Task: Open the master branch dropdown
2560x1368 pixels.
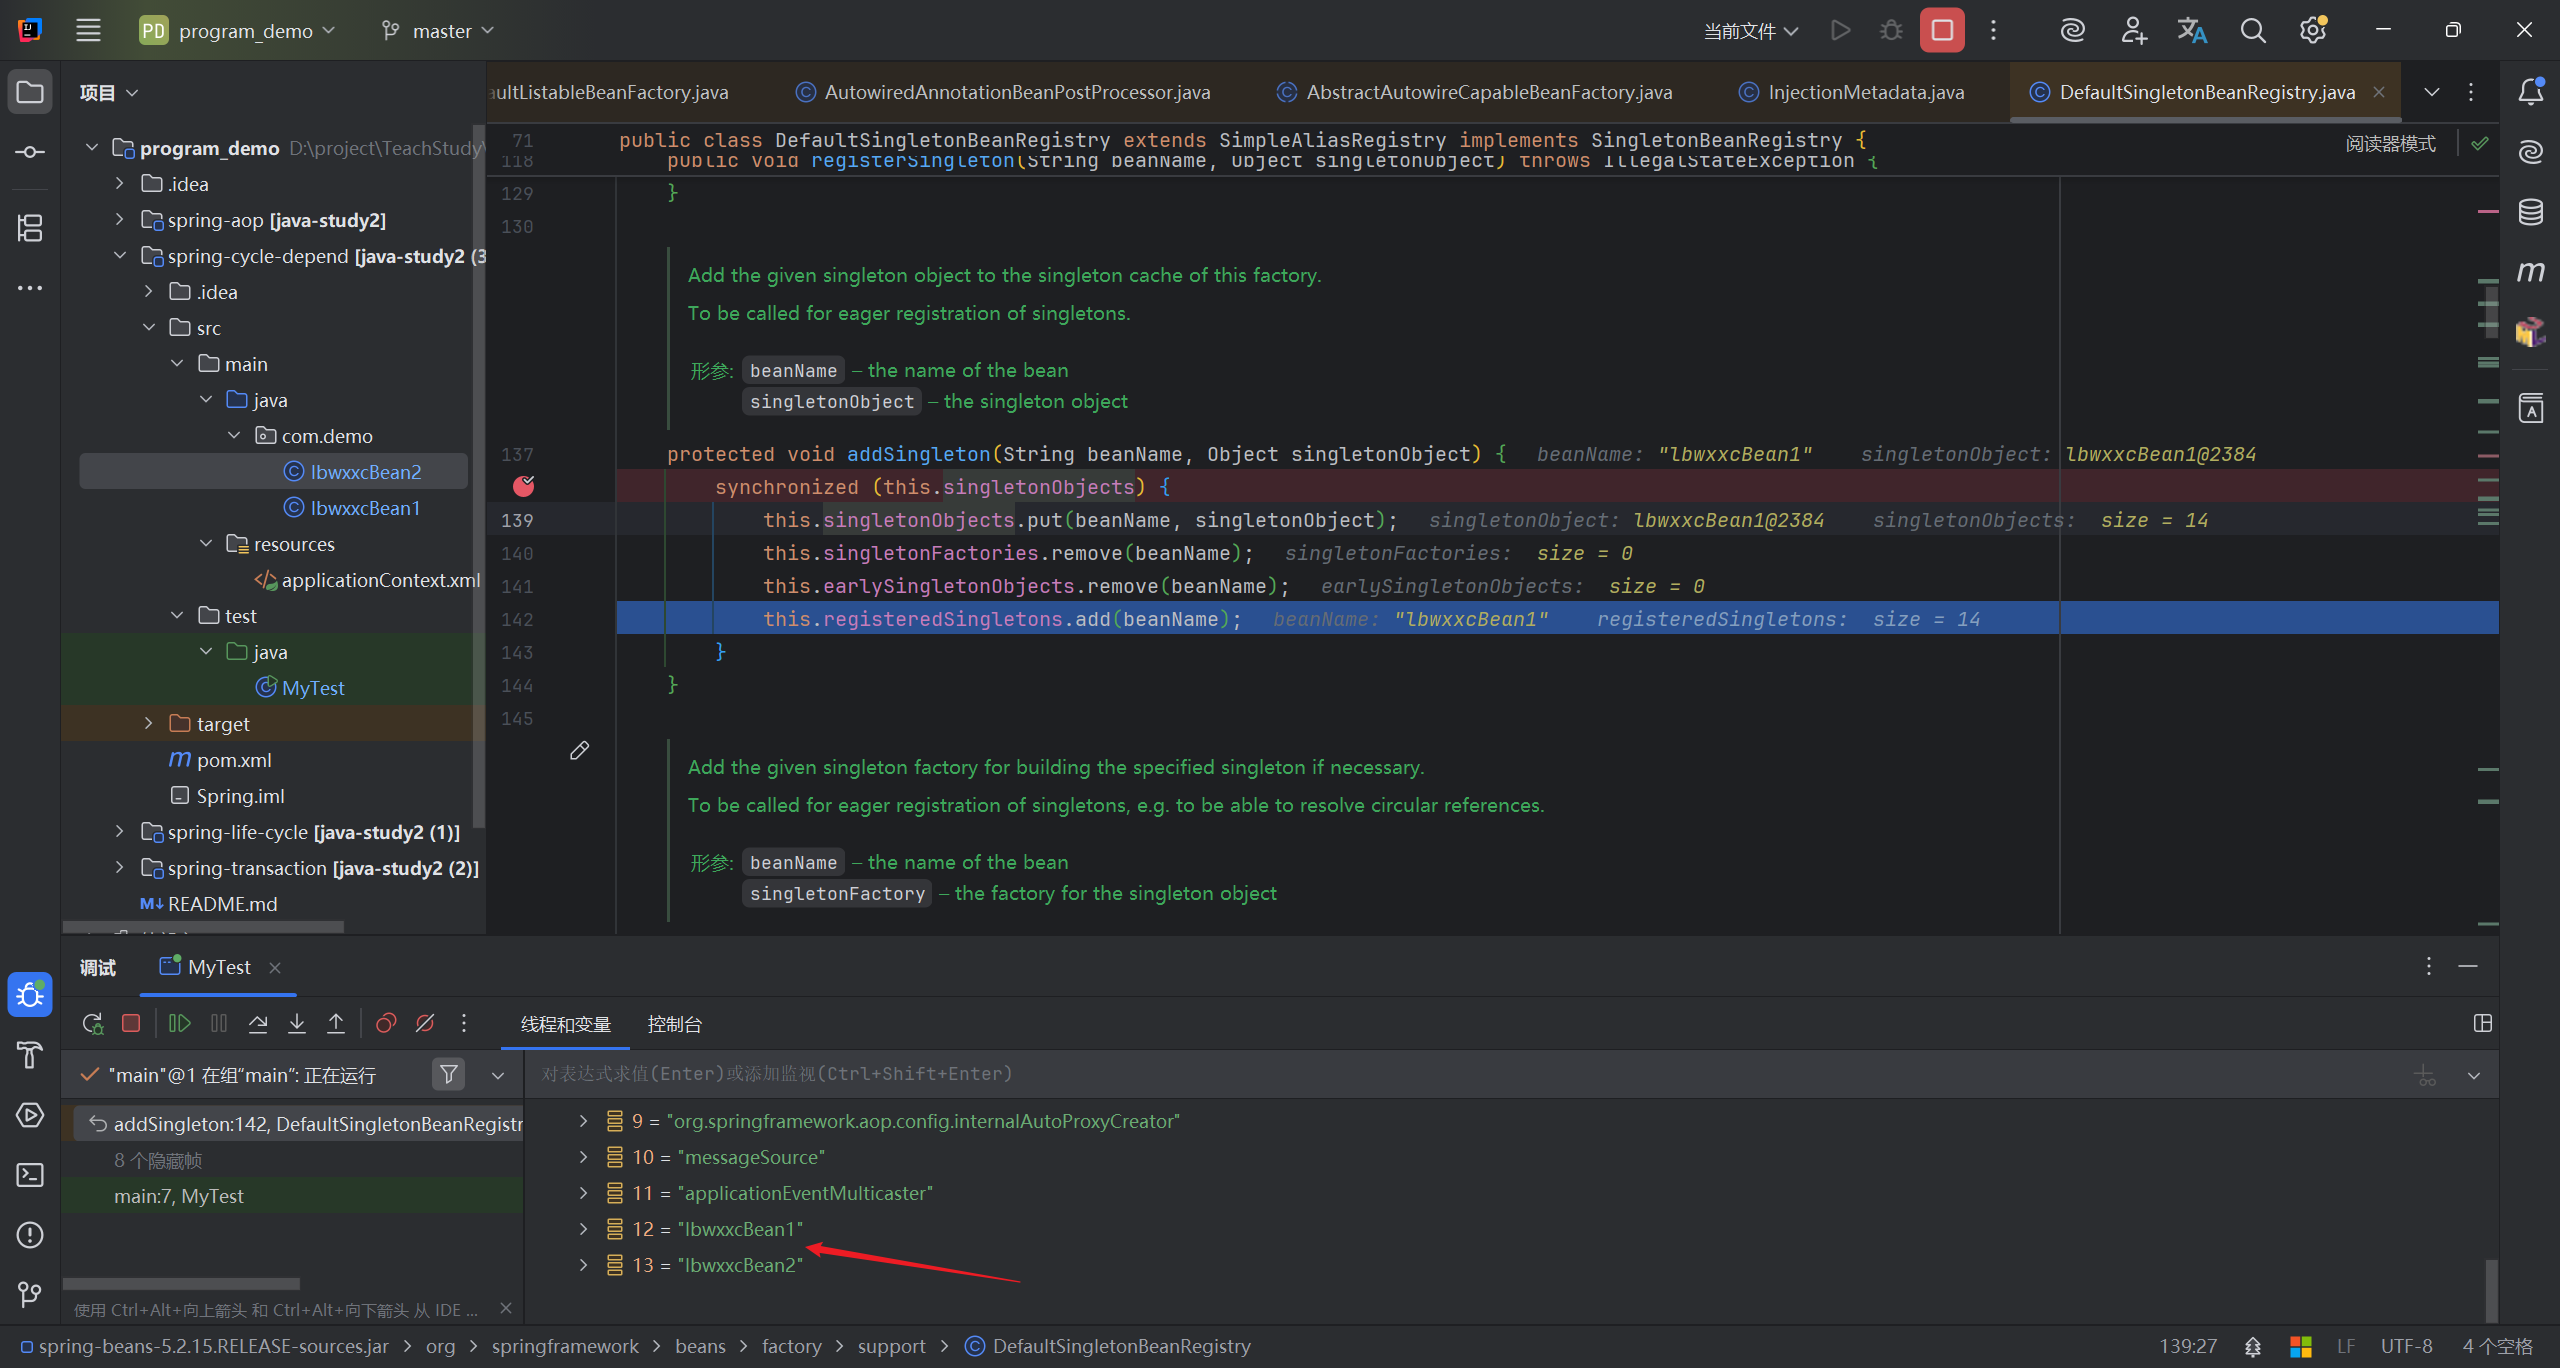Action: 440,31
